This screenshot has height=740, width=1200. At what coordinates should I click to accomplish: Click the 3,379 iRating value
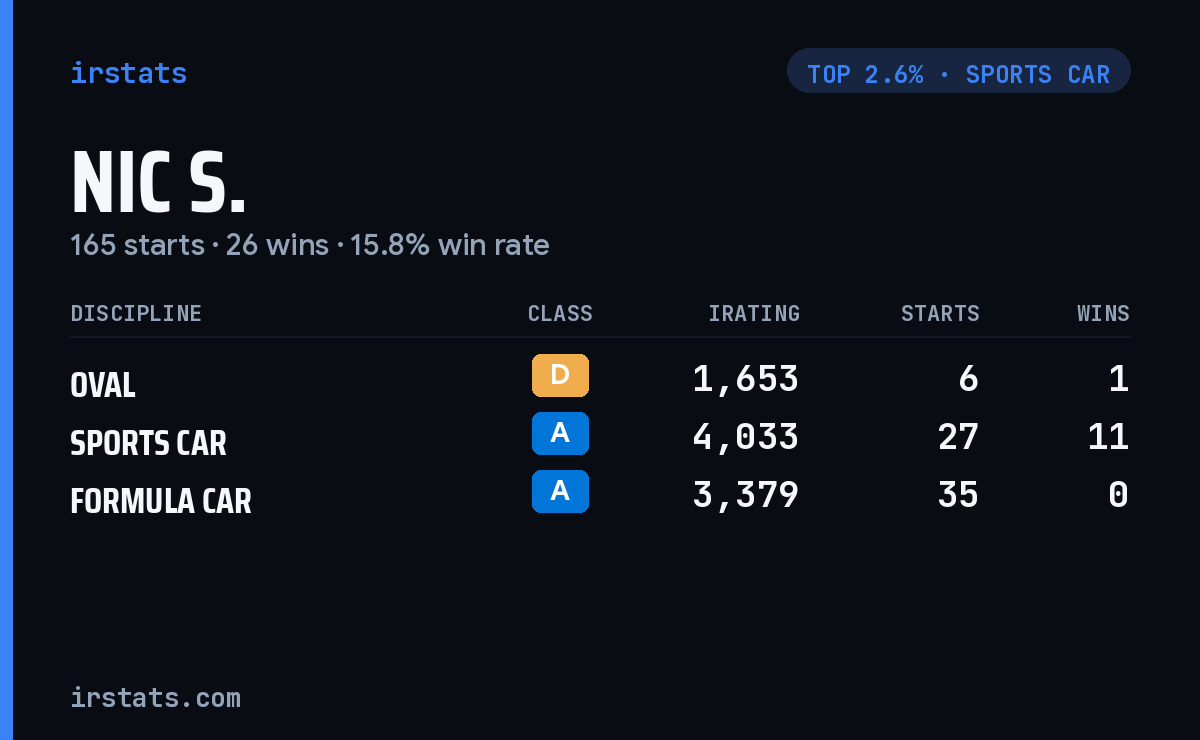click(x=746, y=495)
